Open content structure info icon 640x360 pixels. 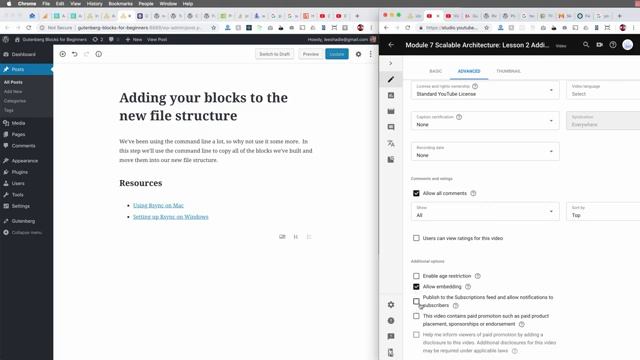coord(99,54)
